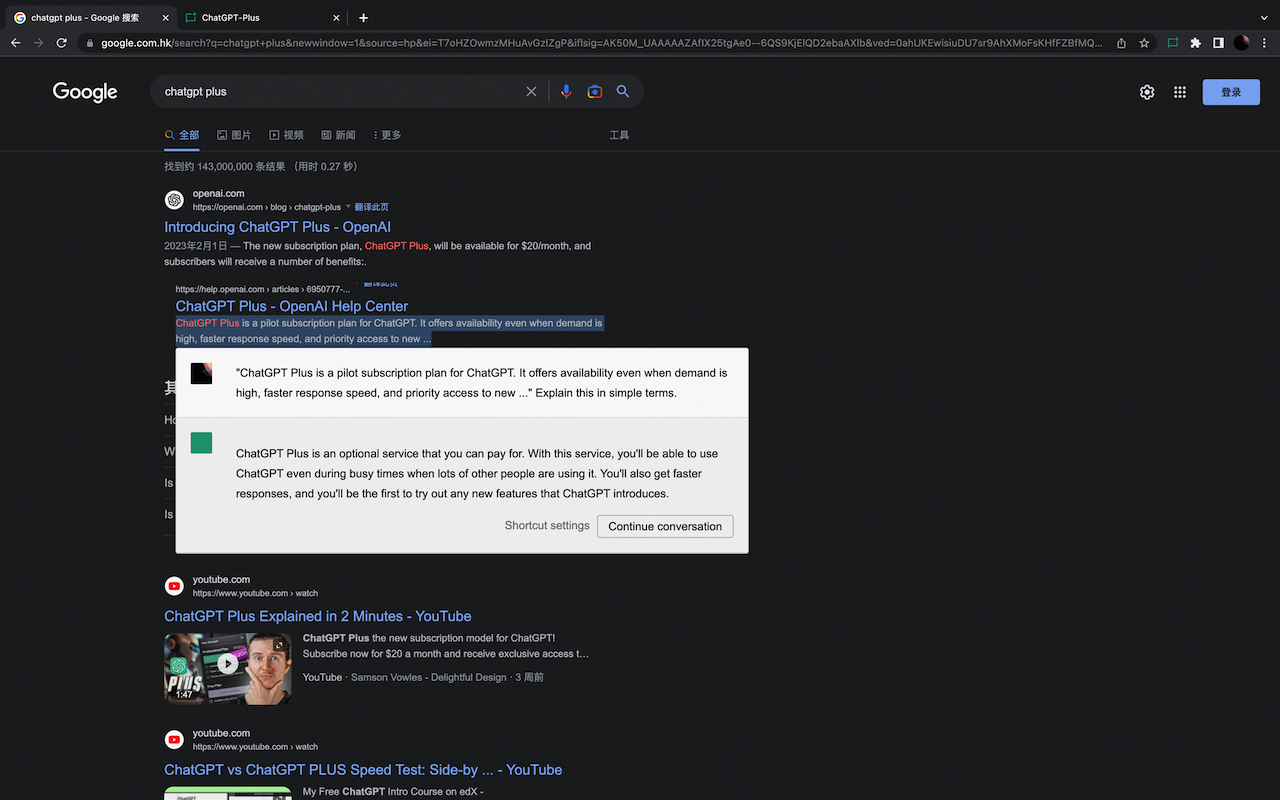Clear the search box with the X

click(531, 91)
